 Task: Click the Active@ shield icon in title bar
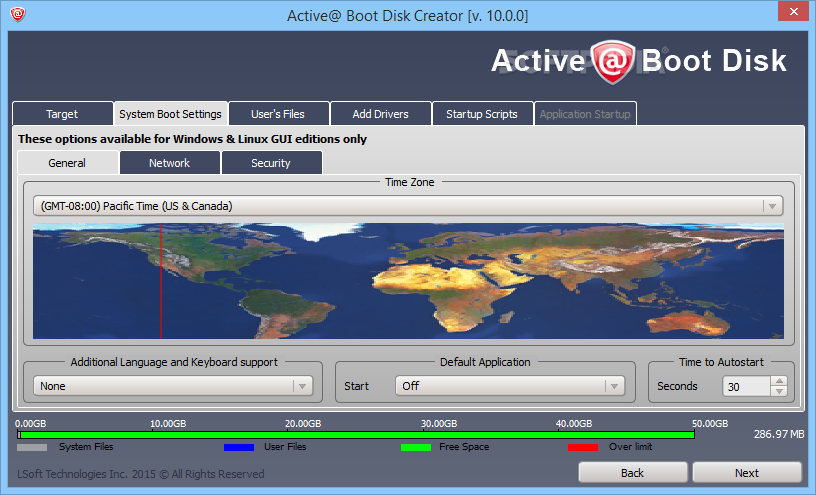[18, 14]
